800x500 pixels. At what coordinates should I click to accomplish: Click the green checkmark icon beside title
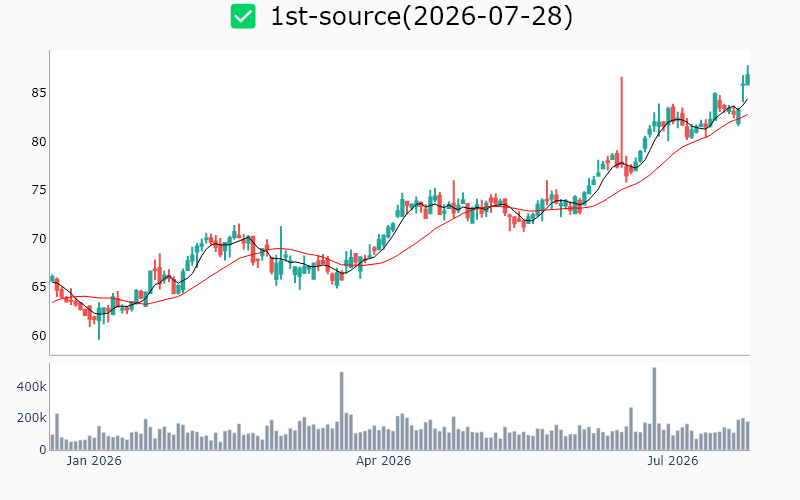[243, 16]
